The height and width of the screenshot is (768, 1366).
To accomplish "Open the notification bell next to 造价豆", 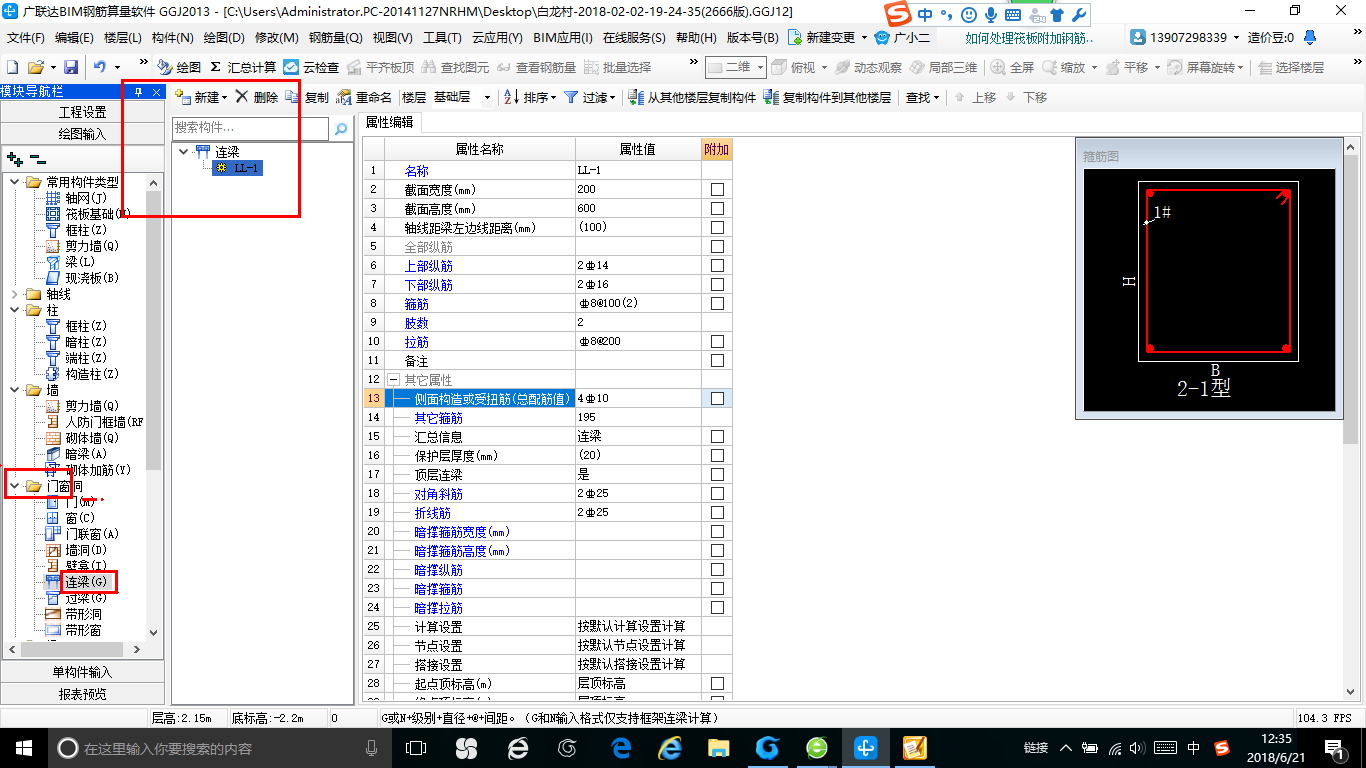I will tap(1311, 37).
